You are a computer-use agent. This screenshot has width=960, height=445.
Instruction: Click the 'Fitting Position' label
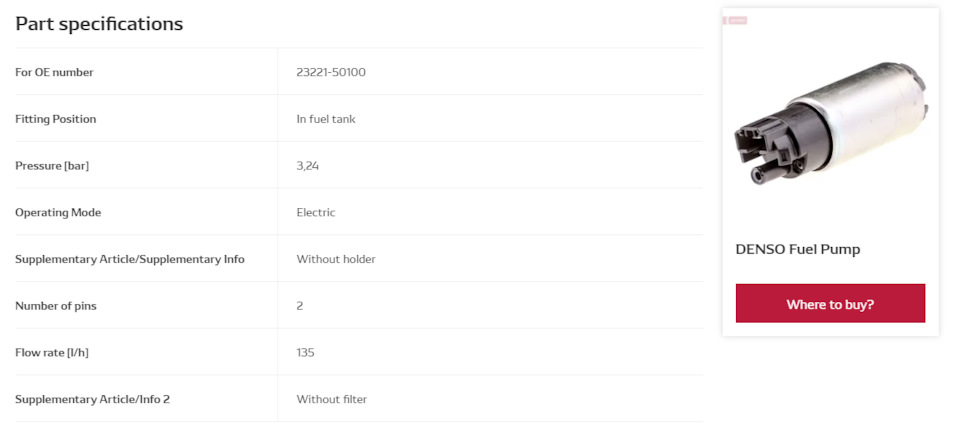pyautogui.click(x=55, y=119)
